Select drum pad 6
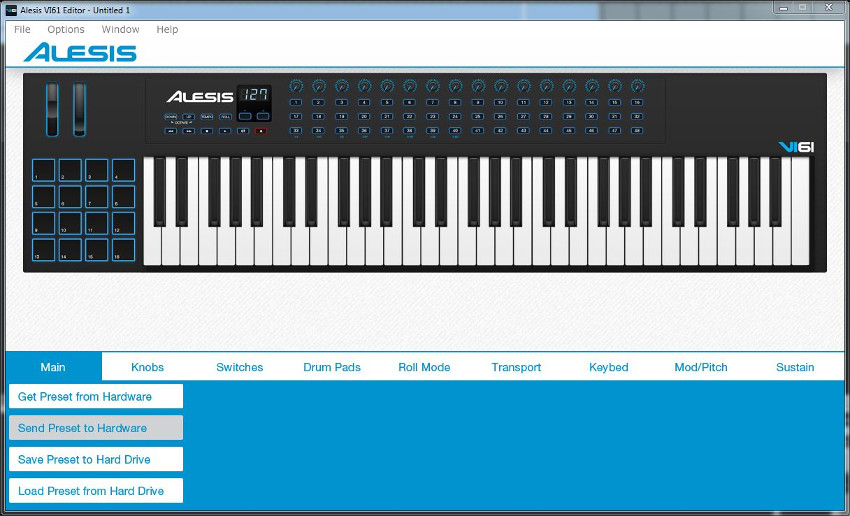The height and width of the screenshot is (516, 850). click(70, 197)
